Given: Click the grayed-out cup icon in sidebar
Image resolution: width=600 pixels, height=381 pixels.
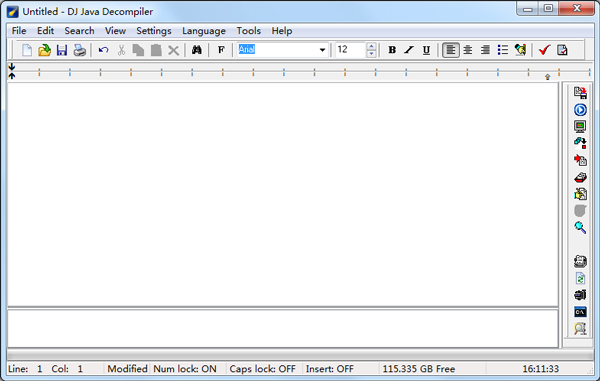Looking at the screenshot, I should coord(580,211).
